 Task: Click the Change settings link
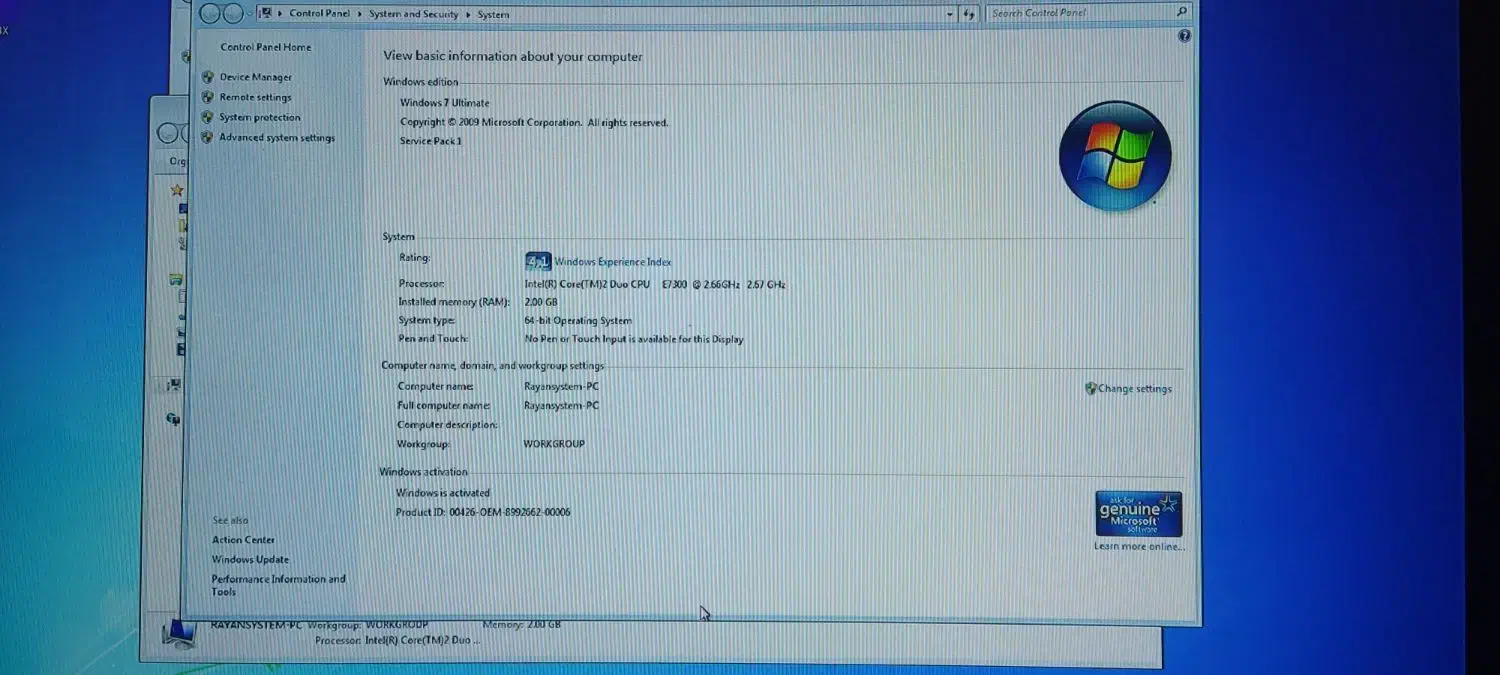coord(1134,389)
